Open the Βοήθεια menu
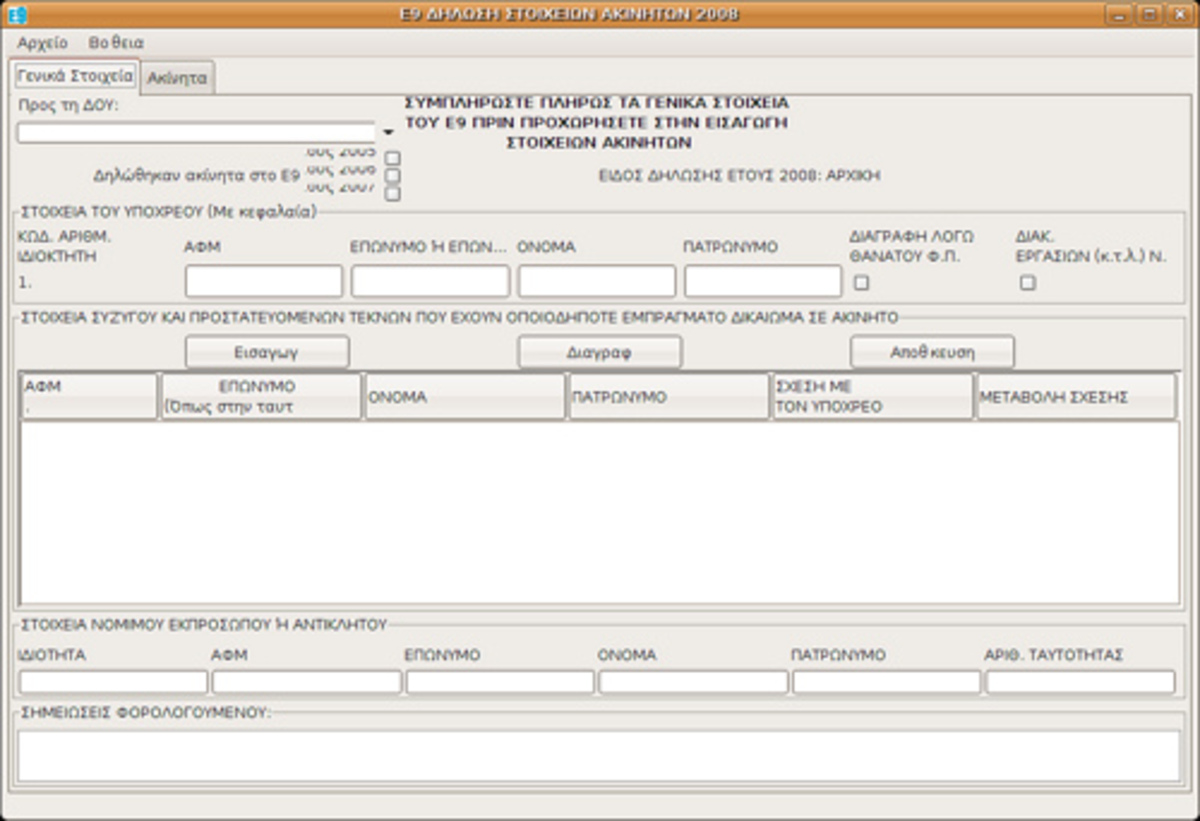1200x821 pixels. pyautogui.click(x=116, y=43)
